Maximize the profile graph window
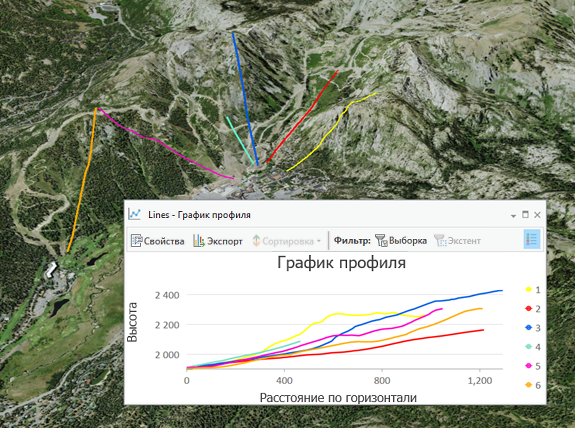Screen dimensions: 575x428 point(525,215)
